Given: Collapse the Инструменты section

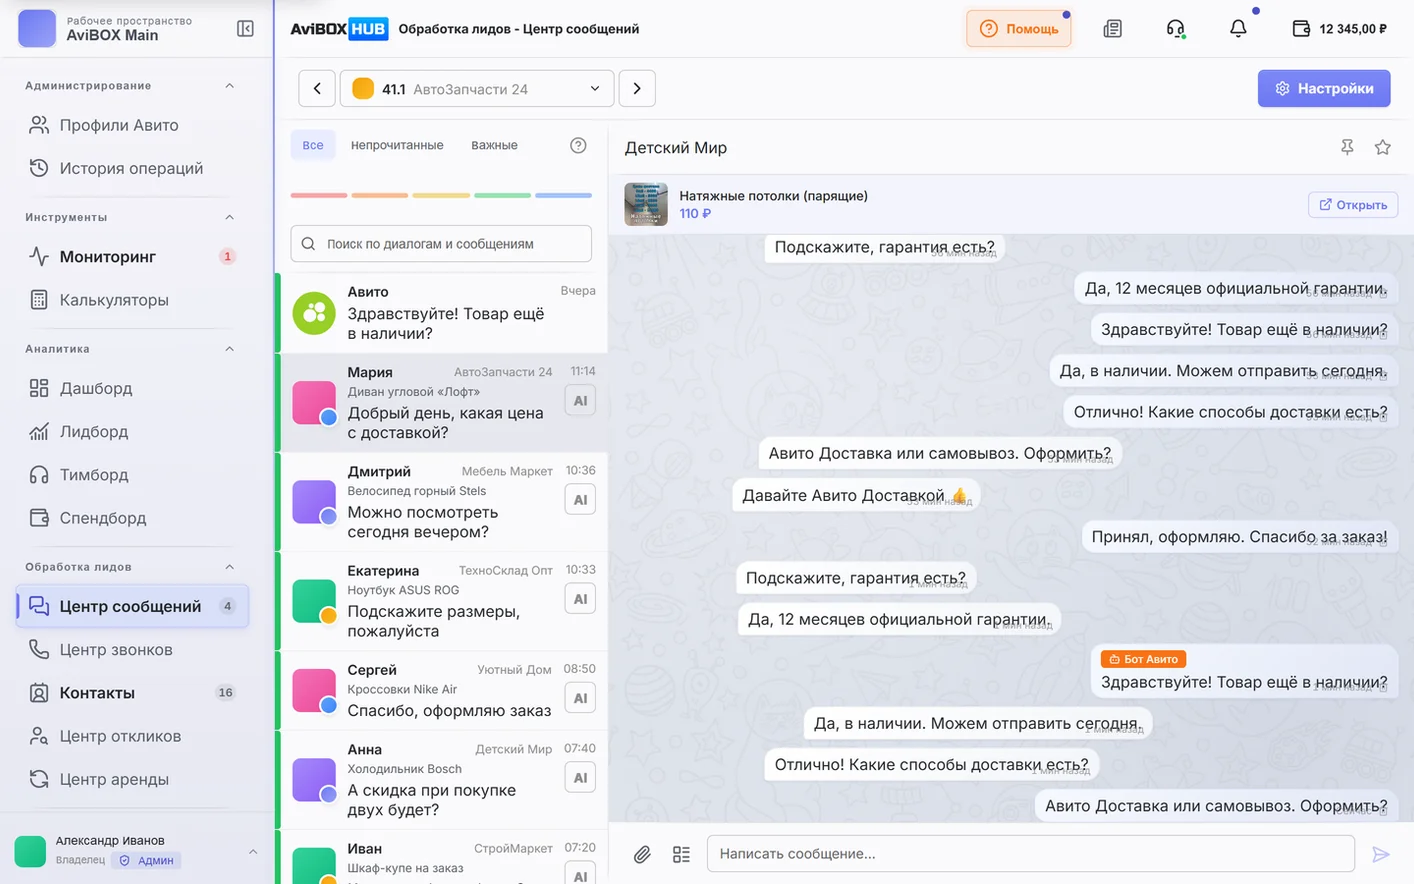Looking at the screenshot, I should click(230, 217).
